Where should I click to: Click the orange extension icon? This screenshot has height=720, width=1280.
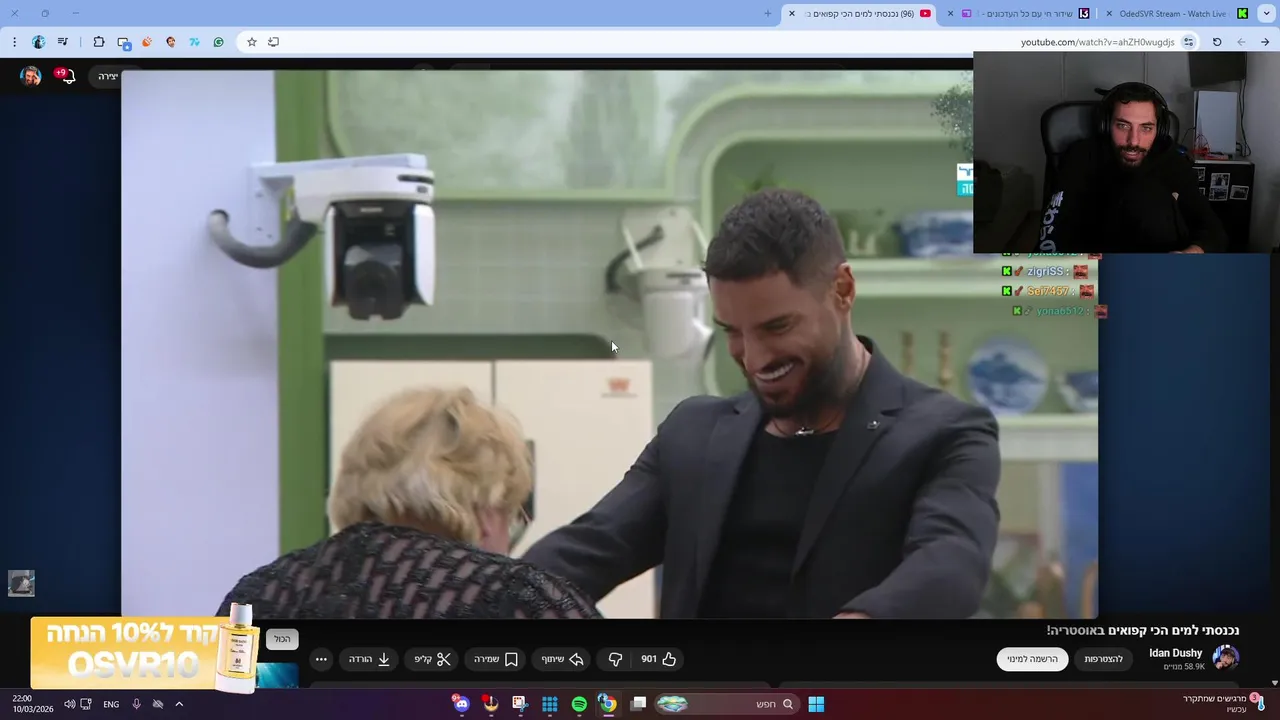click(147, 42)
